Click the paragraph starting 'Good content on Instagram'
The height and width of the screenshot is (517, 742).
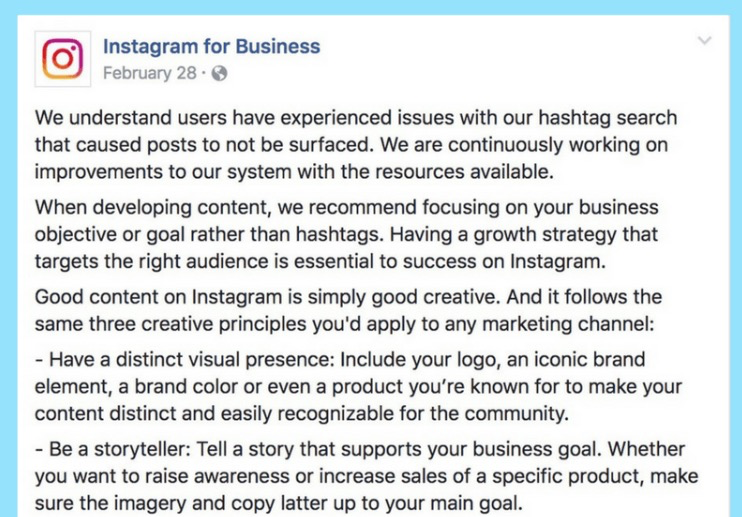coord(348,311)
